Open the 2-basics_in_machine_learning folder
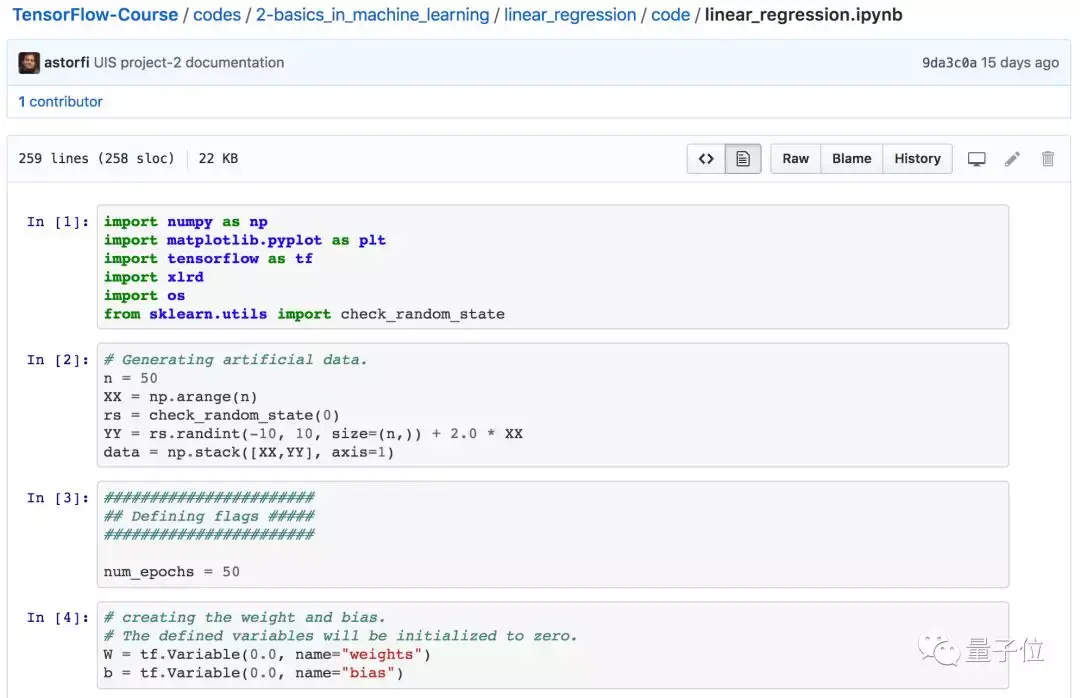The height and width of the screenshot is (698, 1080). coord(371,14)
